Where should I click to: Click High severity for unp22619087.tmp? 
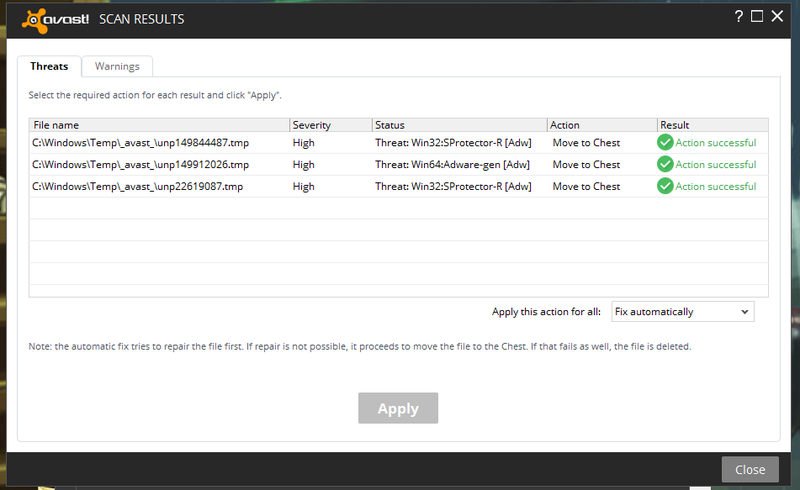(x=304, y=187)
